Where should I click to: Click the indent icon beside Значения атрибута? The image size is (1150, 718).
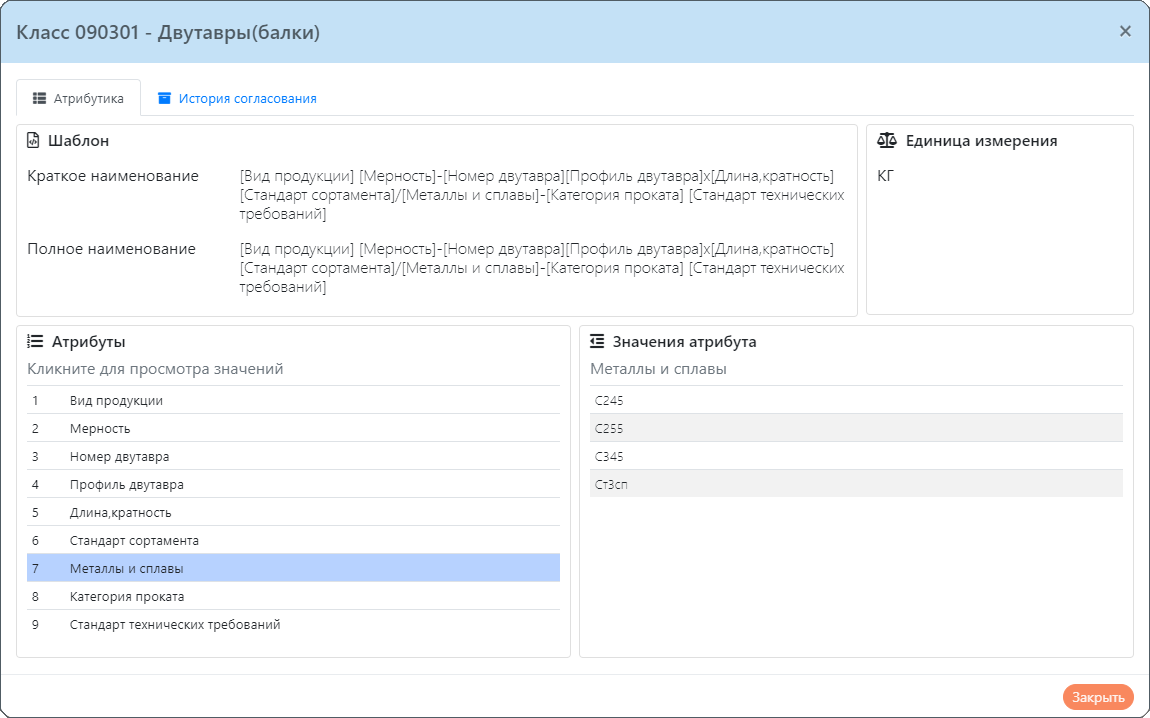[x=597, y=342]
